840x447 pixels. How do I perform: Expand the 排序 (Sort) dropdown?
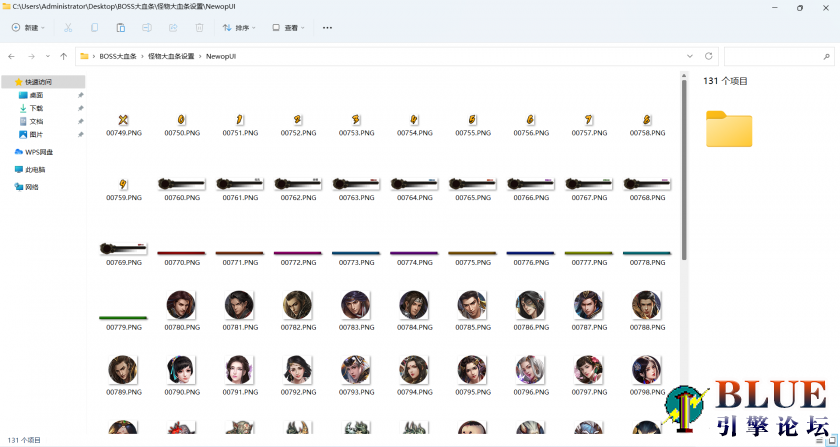pyautogui.click(x=238, y=28)
